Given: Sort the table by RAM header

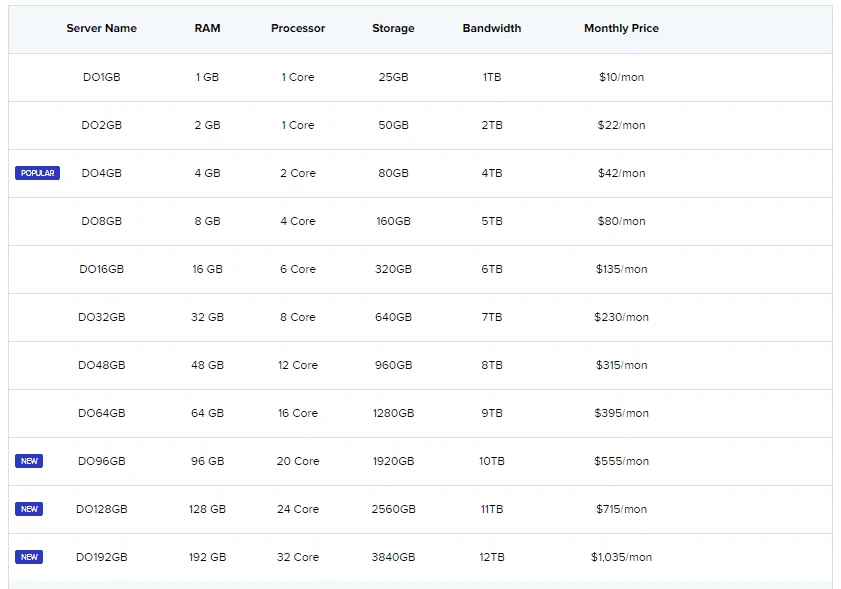Looking at the screenshot, I should click(207, 28).
